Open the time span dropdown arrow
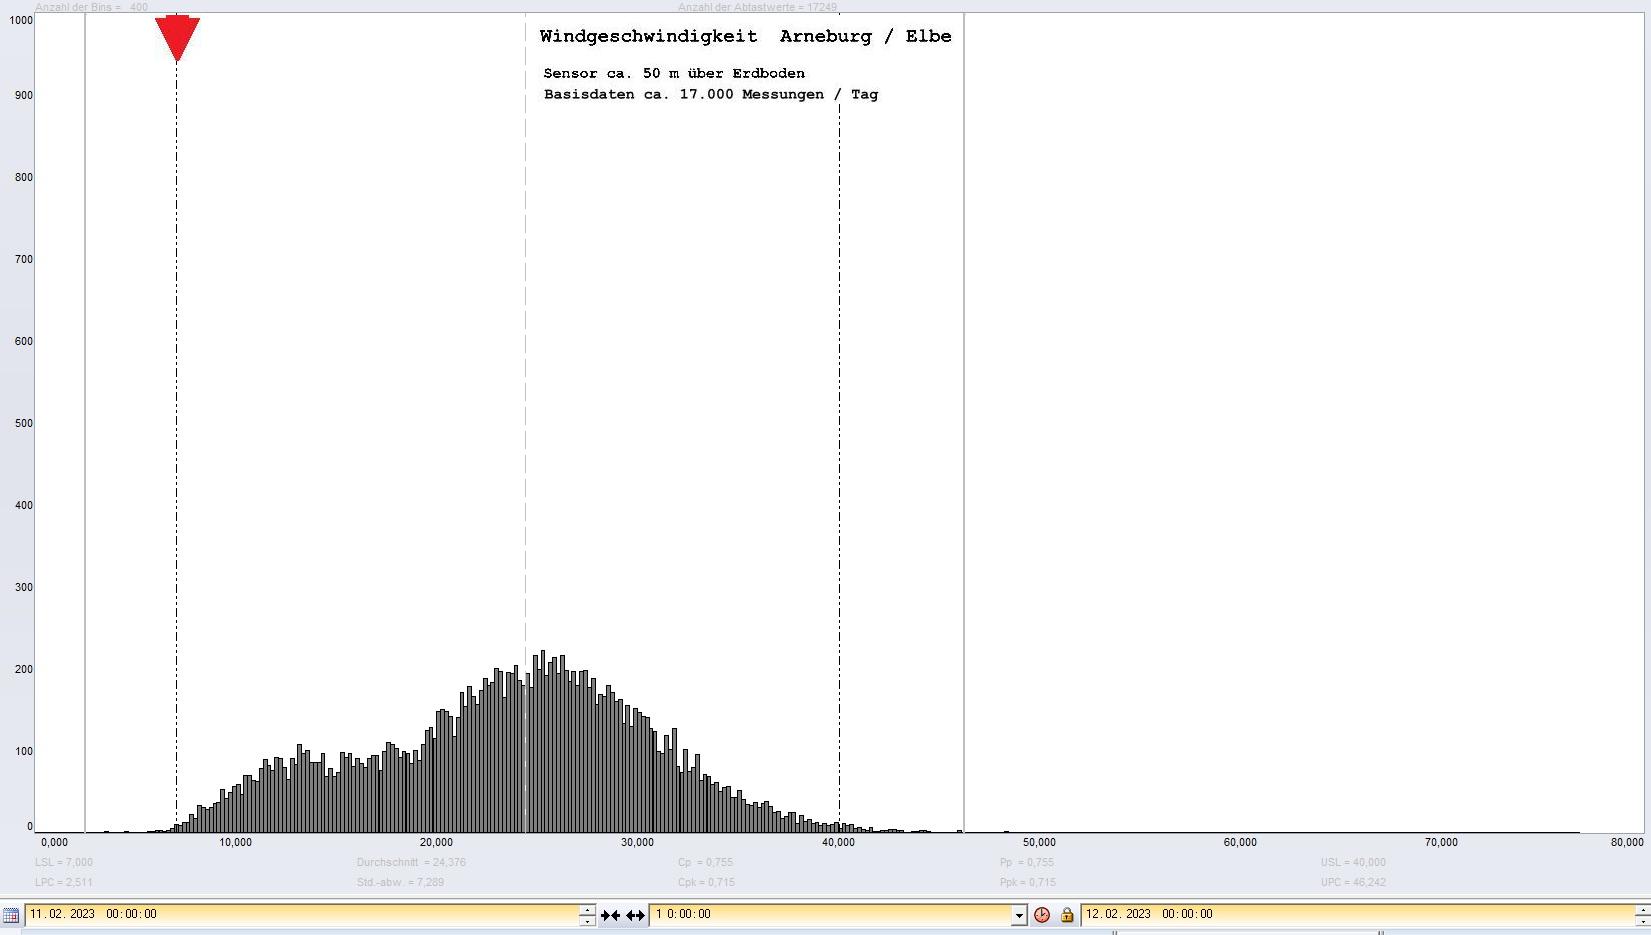1651x935 pixels. pyautogui.click(x=1018, y=915)
